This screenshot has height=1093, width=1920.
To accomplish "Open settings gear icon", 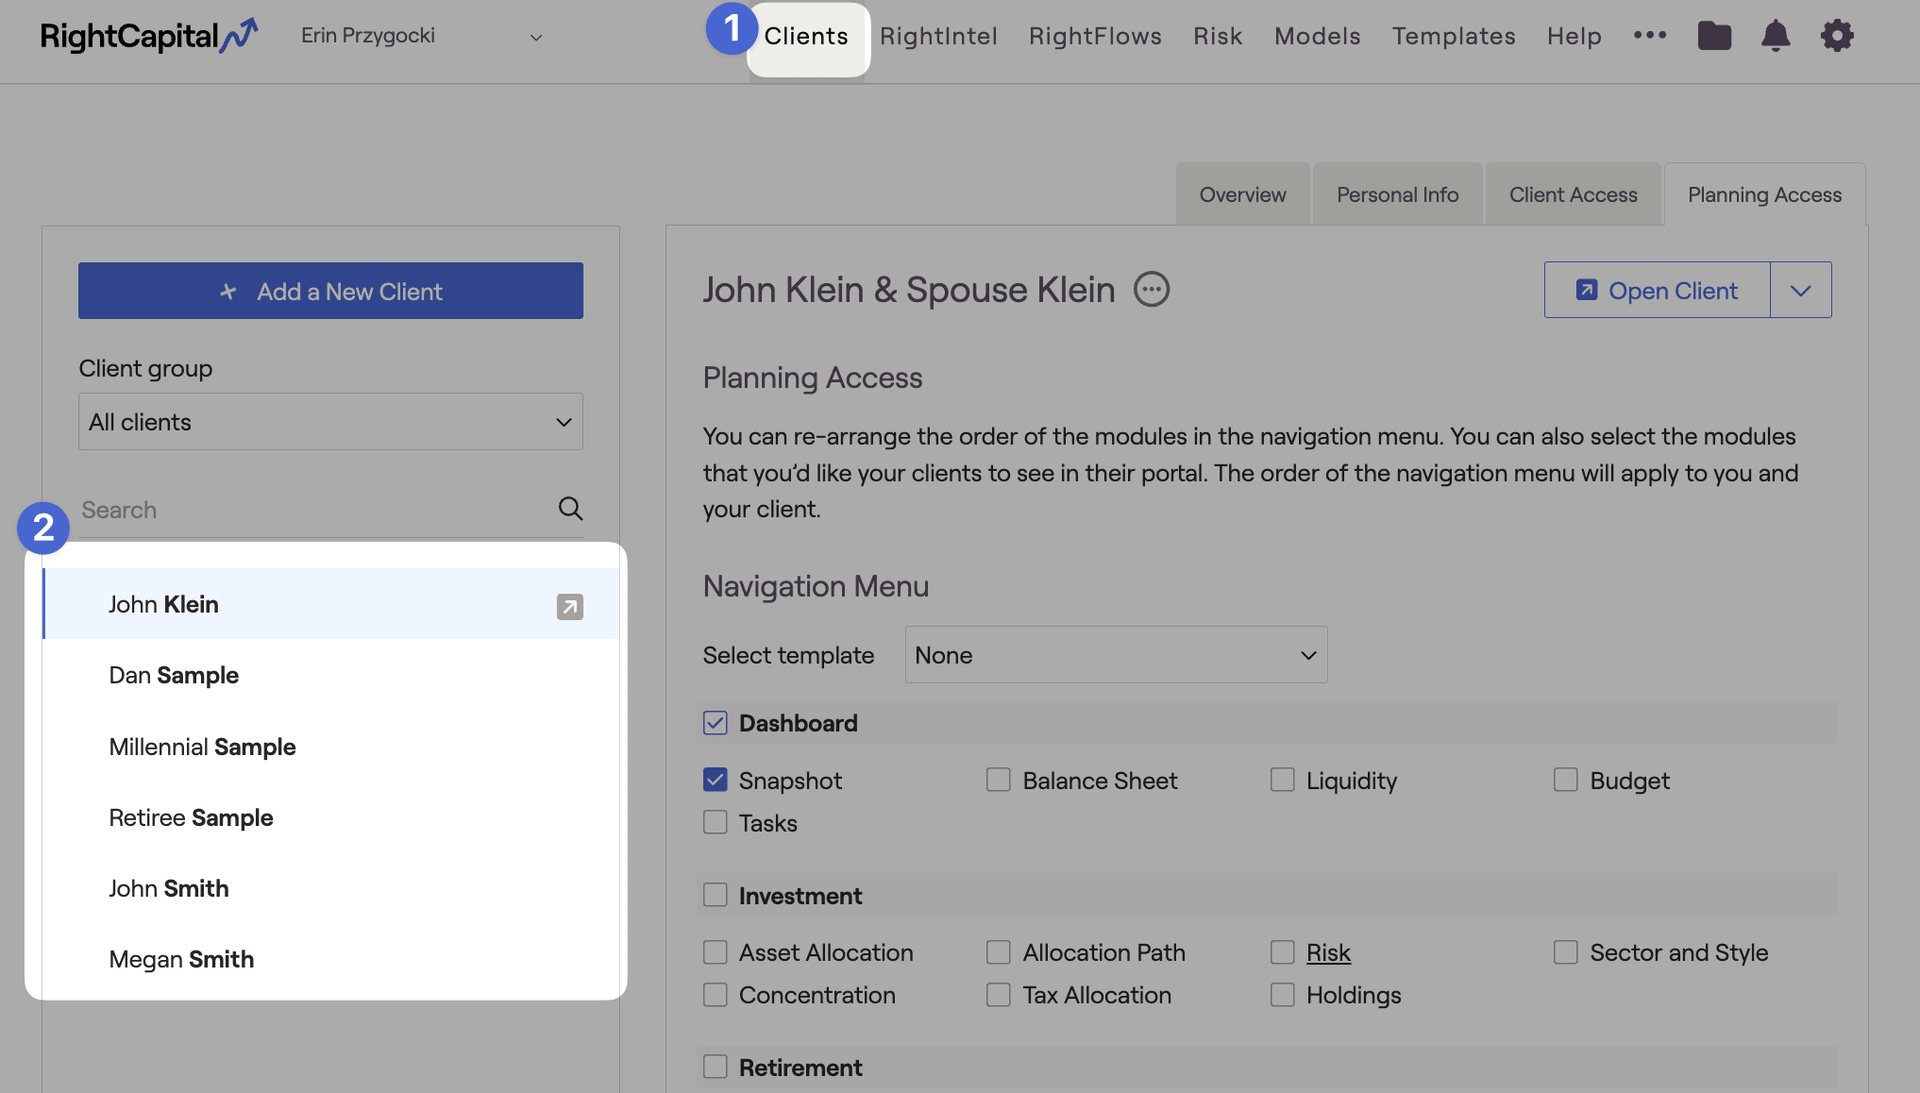I will click(1837, 36).
